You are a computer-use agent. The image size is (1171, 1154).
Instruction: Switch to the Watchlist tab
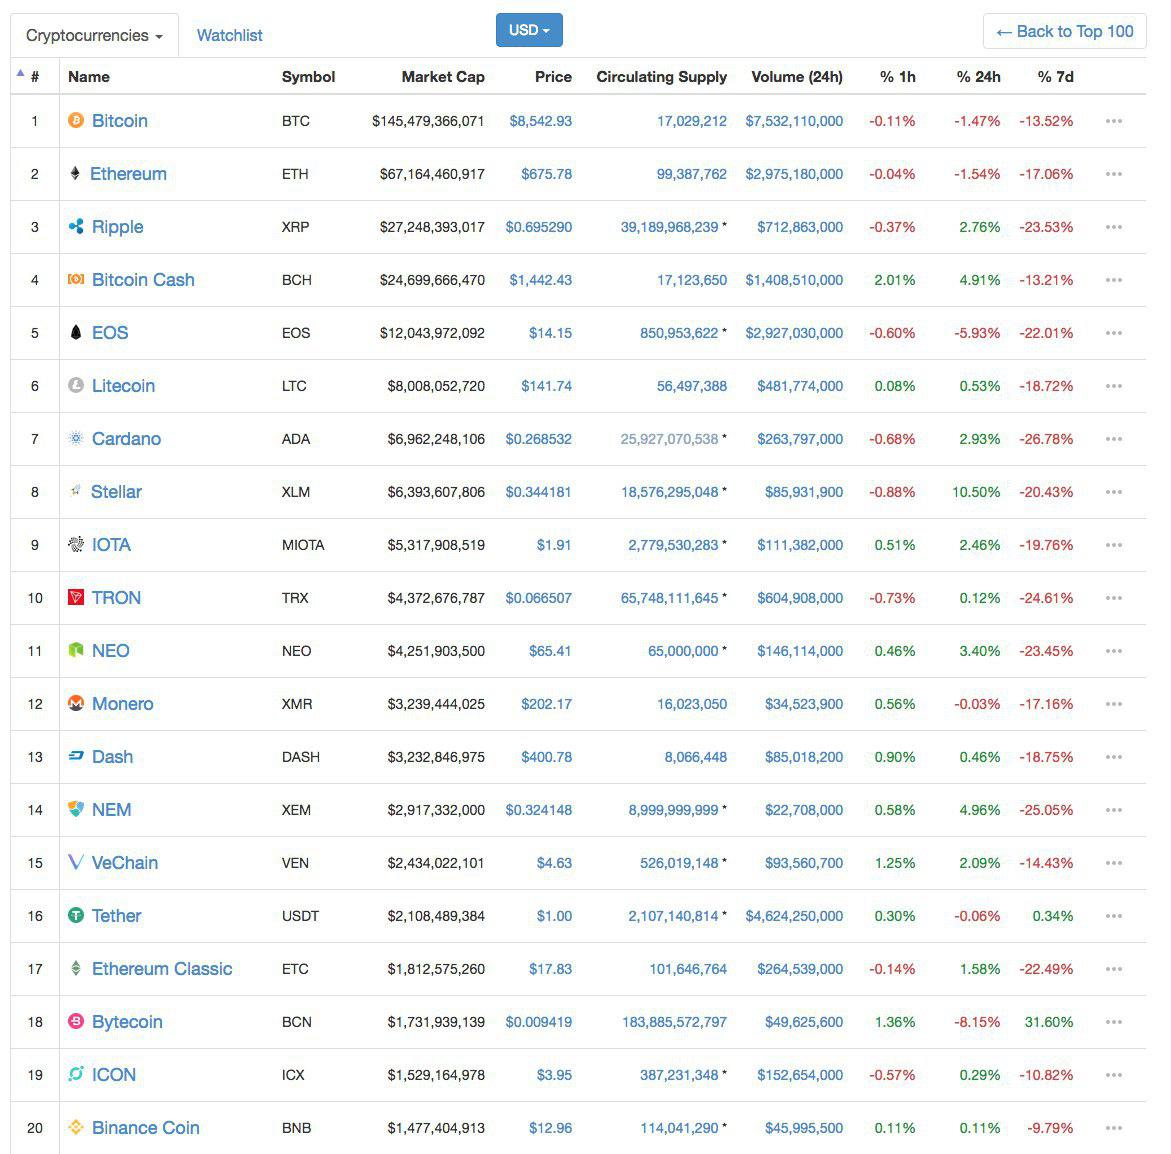pos(229,35)
